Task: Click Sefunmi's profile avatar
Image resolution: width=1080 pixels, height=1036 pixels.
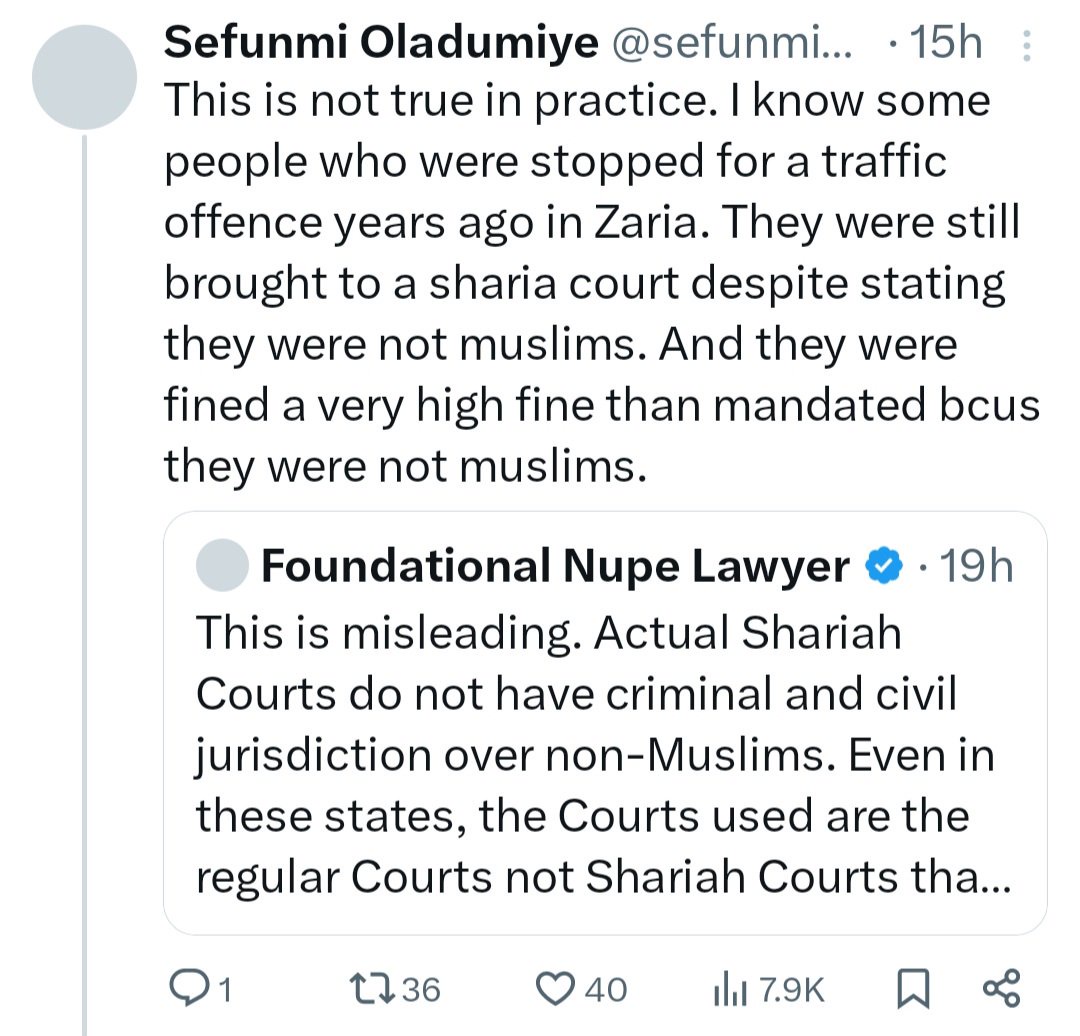Action: coord(84,75)
